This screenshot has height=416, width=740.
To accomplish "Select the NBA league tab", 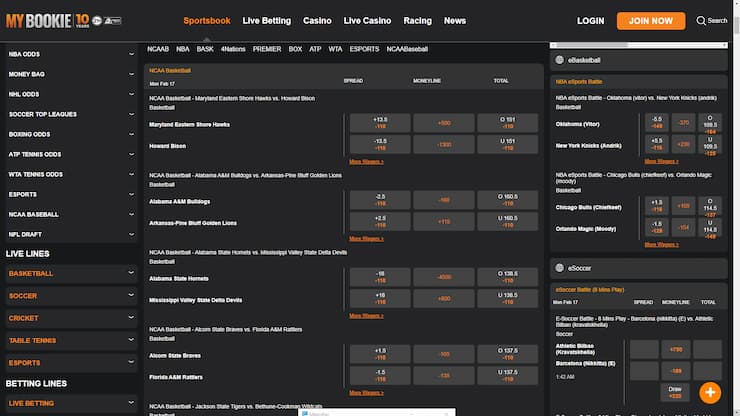I will (183, 49).
